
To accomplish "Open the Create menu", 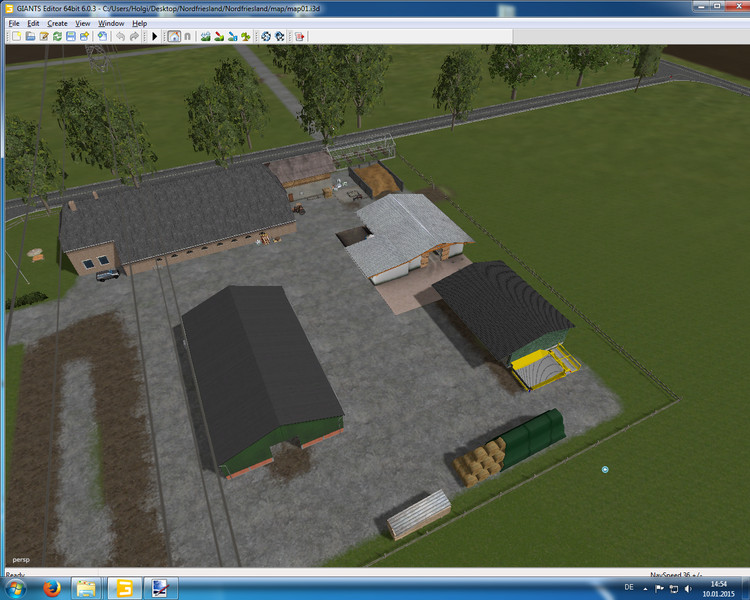I will click(58, 23).
